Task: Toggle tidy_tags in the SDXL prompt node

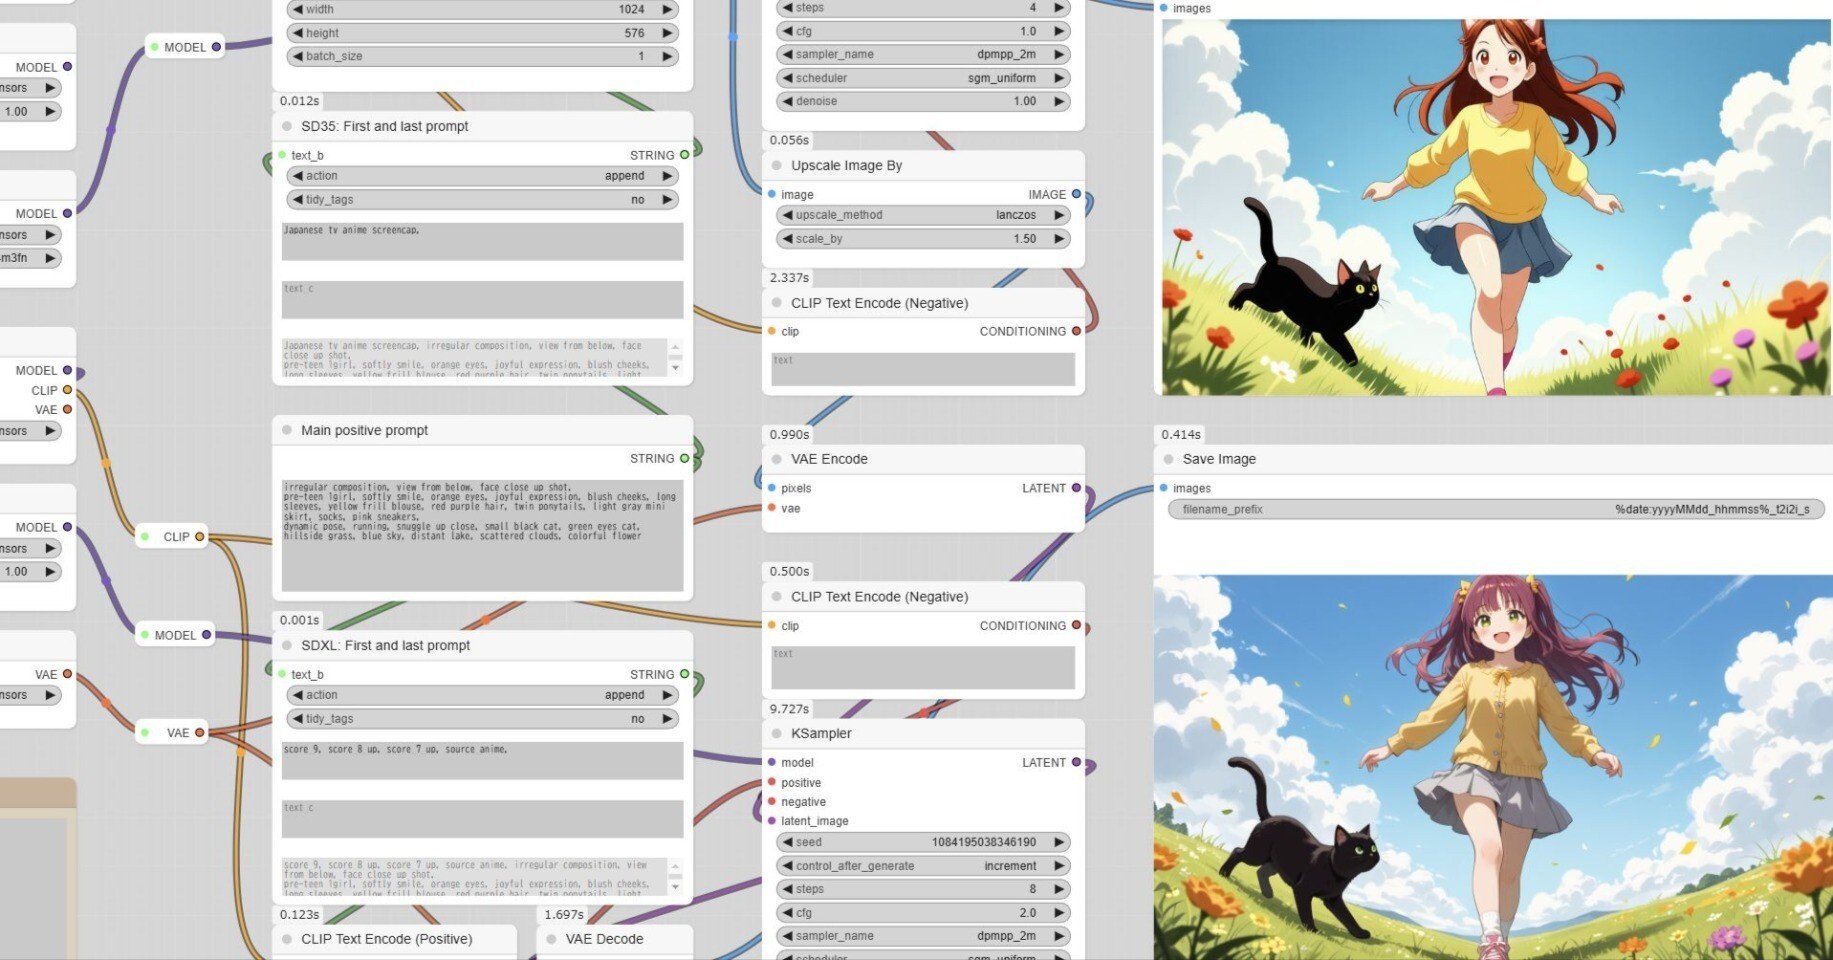Action: click(482, 719)
